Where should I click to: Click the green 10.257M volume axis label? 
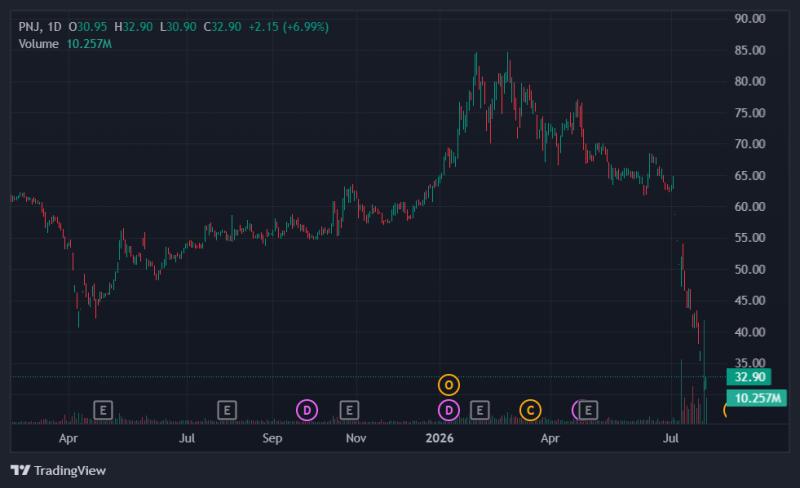[757, 398]
